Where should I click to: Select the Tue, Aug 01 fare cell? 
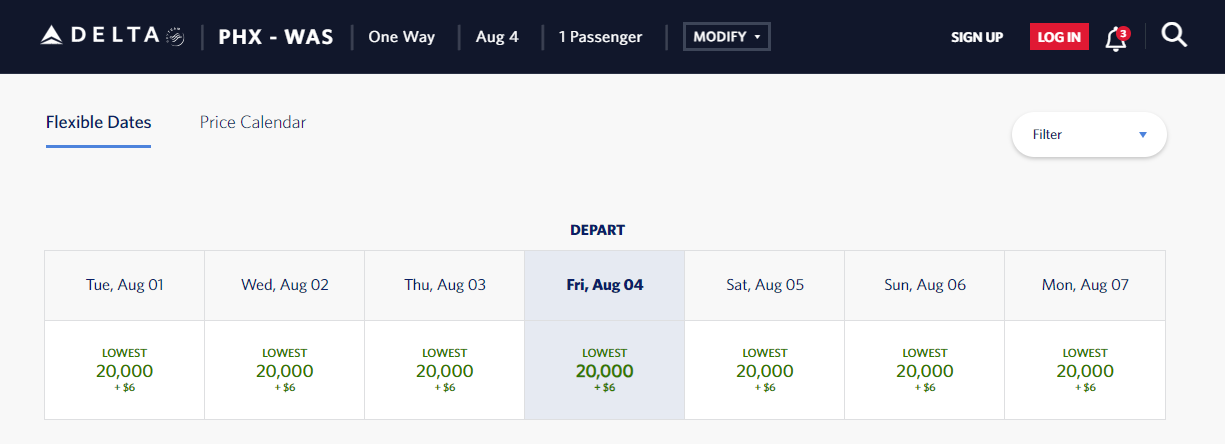(125, 370)
